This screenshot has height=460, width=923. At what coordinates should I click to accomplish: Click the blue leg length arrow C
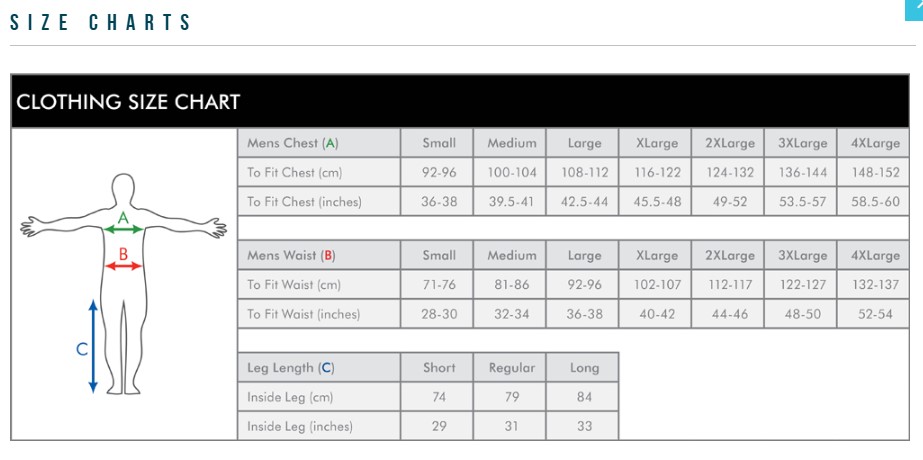click(93, 346)
